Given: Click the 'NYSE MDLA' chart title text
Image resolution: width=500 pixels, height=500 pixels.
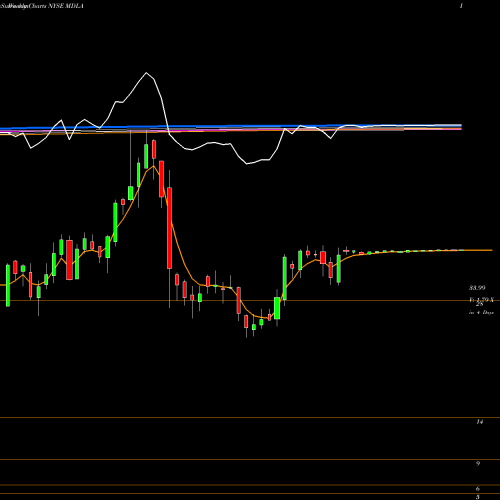Looking at the screenshot, I should point(66,6).
